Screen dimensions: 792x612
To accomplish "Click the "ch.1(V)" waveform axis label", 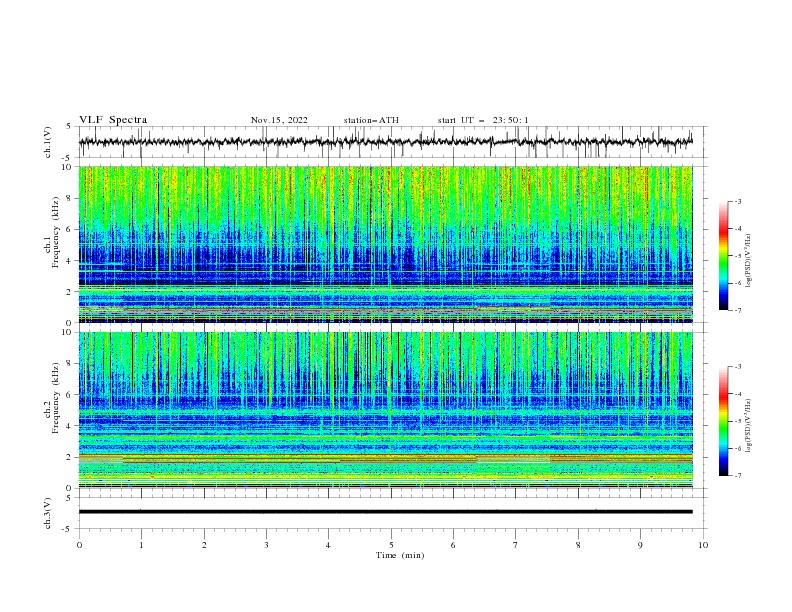I will [x=48, y=142].
